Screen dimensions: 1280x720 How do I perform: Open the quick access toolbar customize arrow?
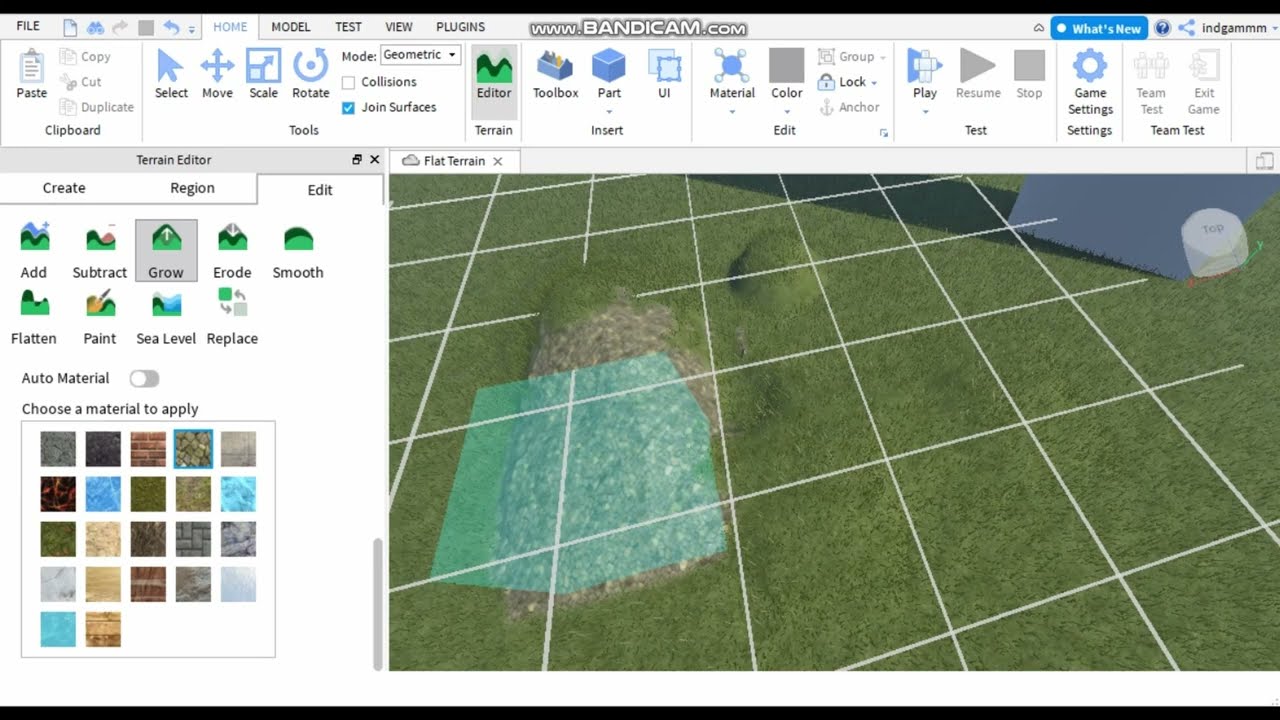(191, 28)
